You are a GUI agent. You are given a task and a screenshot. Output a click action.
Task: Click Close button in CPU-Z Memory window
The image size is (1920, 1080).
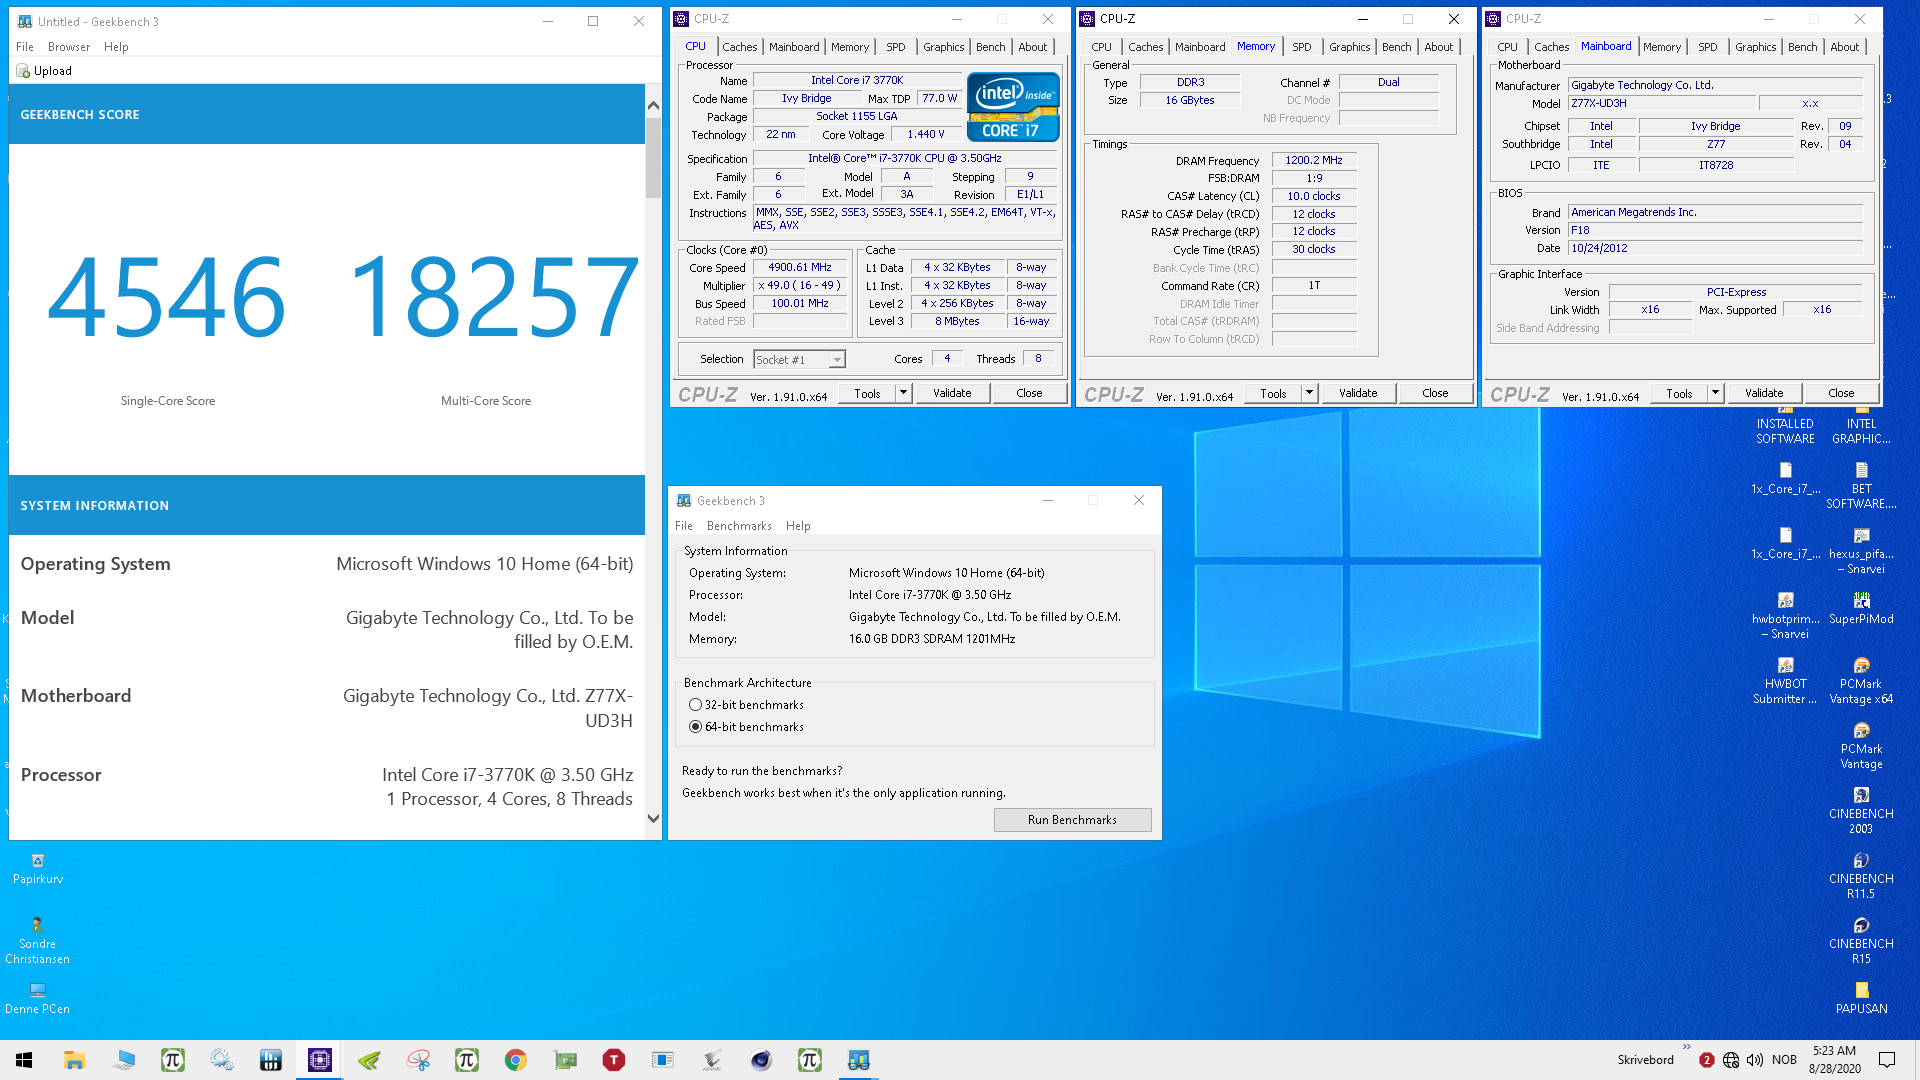1435,393
